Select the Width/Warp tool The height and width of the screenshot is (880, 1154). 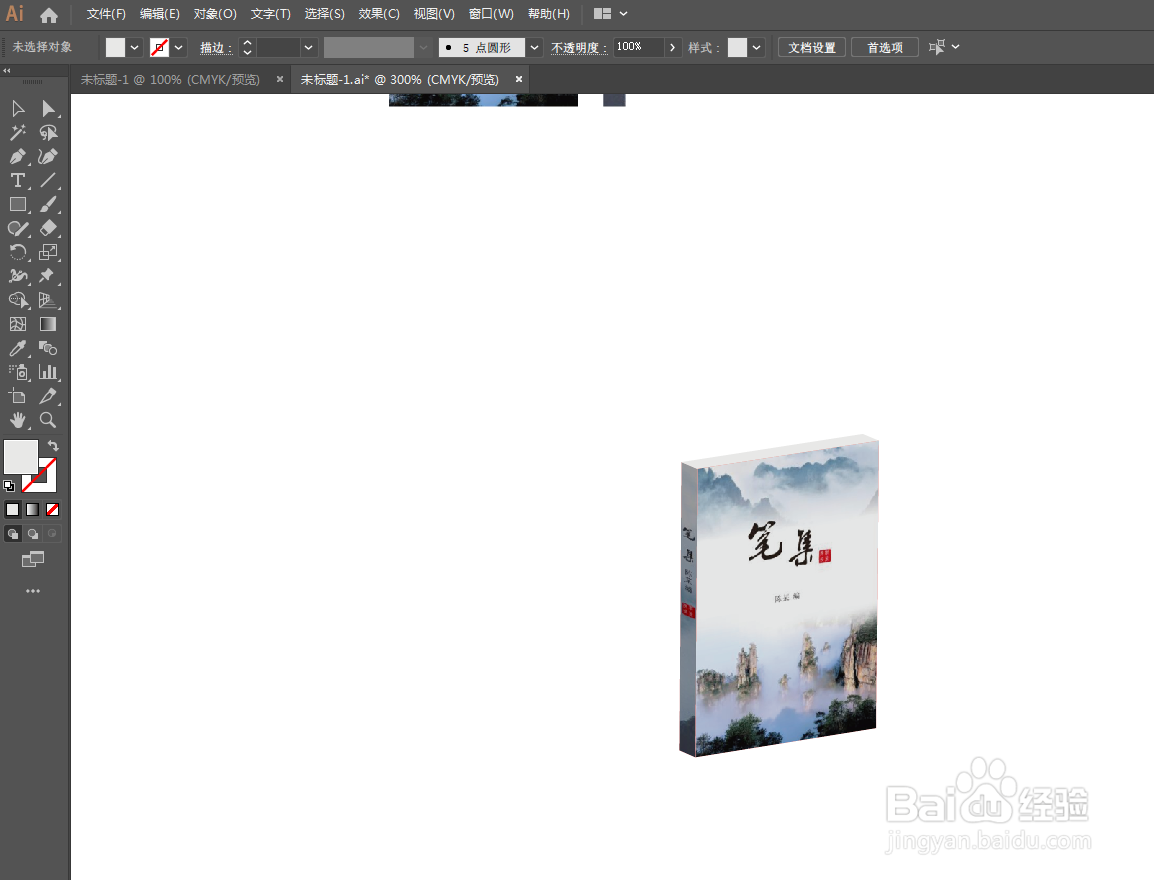[x=18, y=276]
